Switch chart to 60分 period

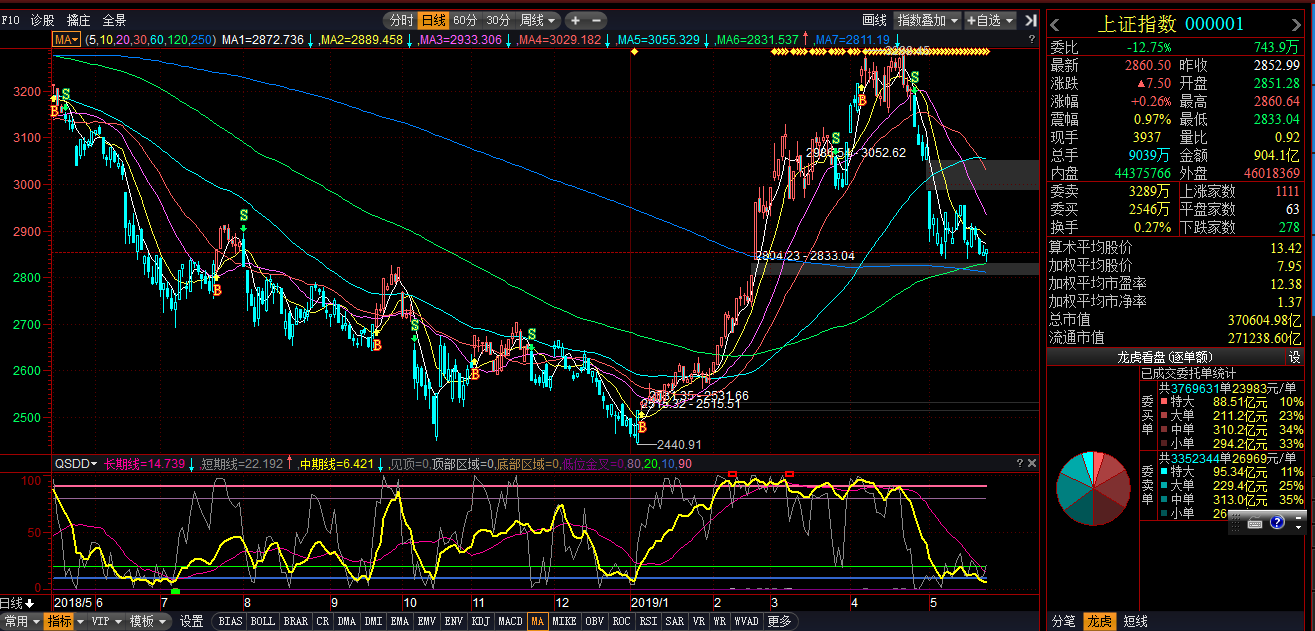coord(465,20)
